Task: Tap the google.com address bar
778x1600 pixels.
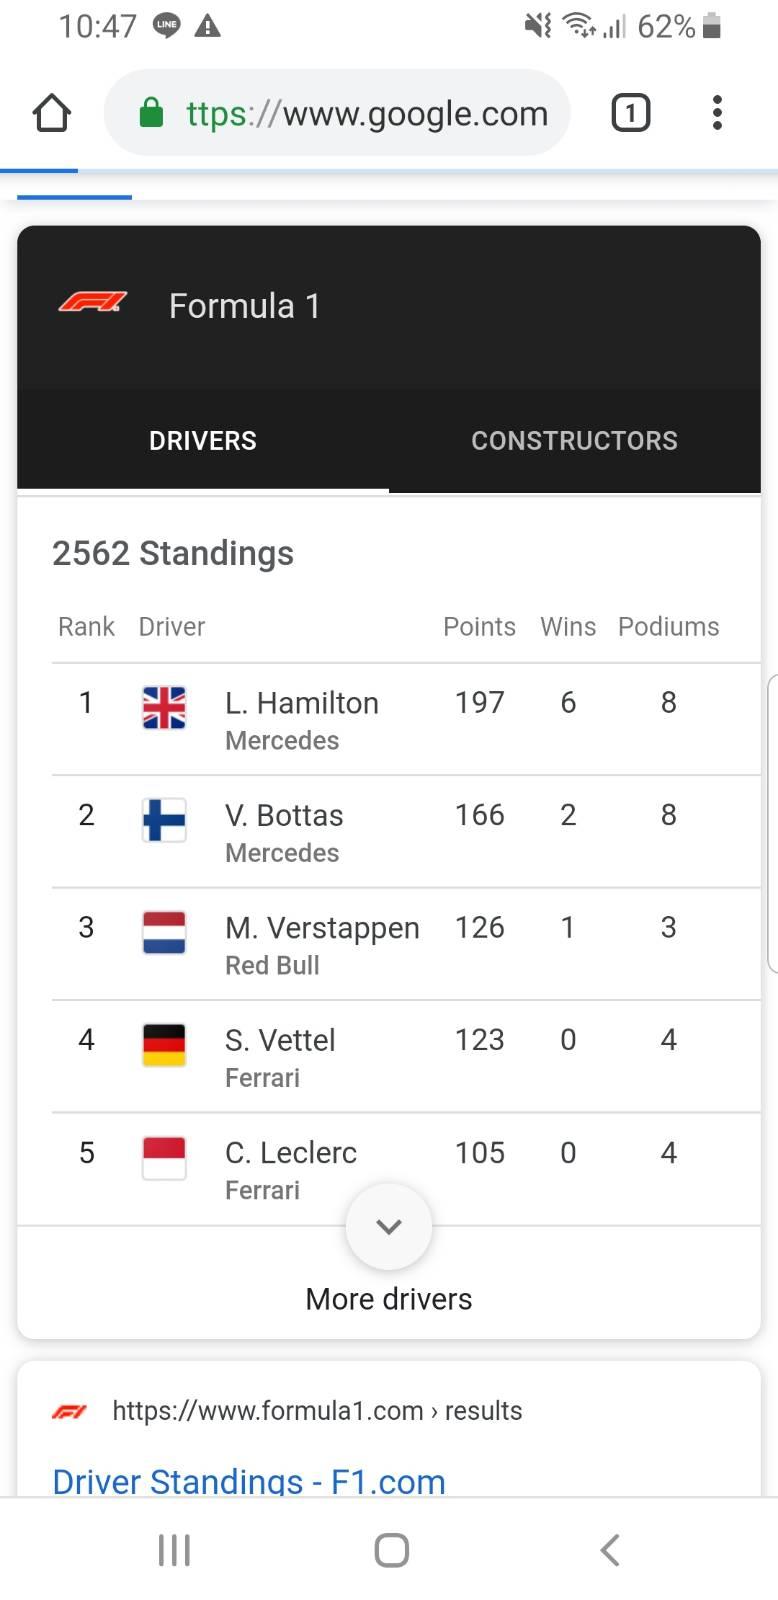Action: [367, 113]
